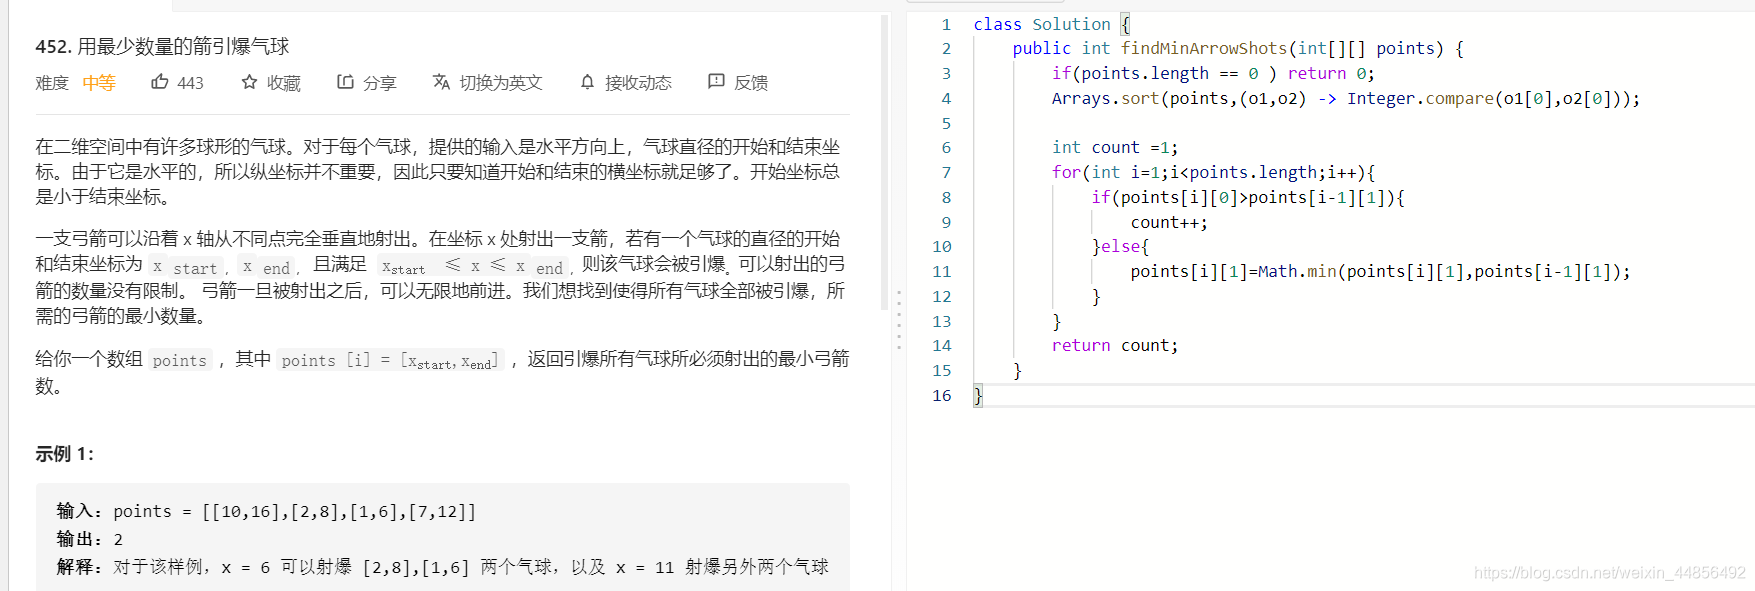Click the 示例 1 heading
Image resolution: width=1755 pixels, height=591 pixels.
[65, 454]
